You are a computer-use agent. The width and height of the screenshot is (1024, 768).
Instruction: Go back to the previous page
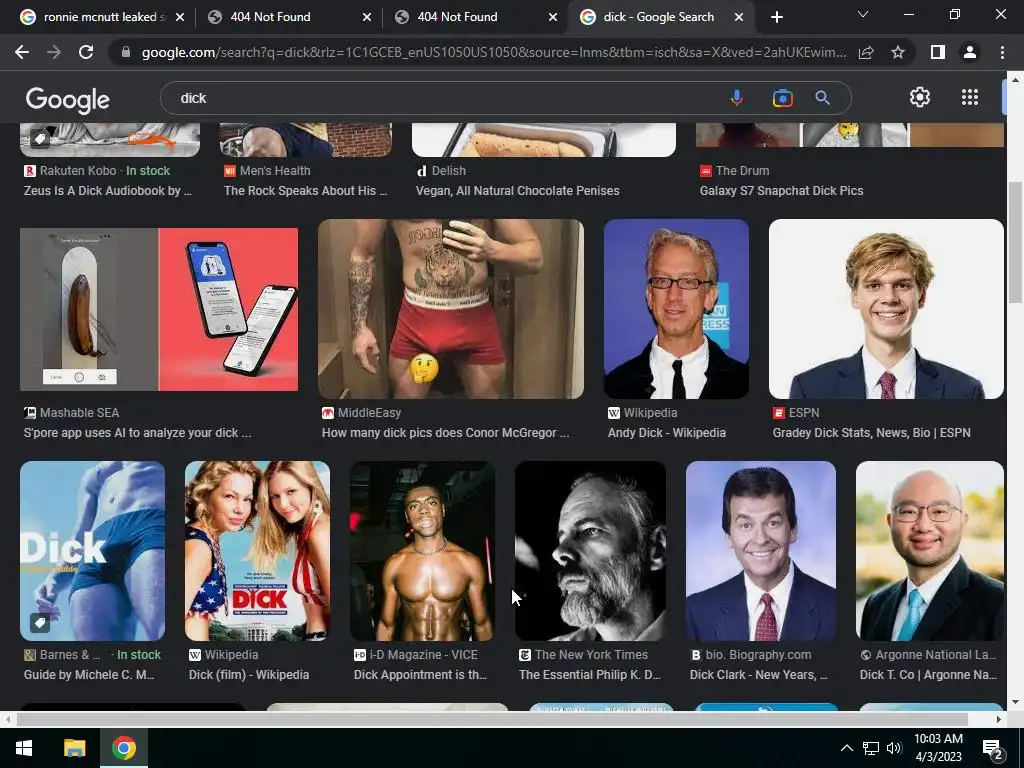pos(22,52)
